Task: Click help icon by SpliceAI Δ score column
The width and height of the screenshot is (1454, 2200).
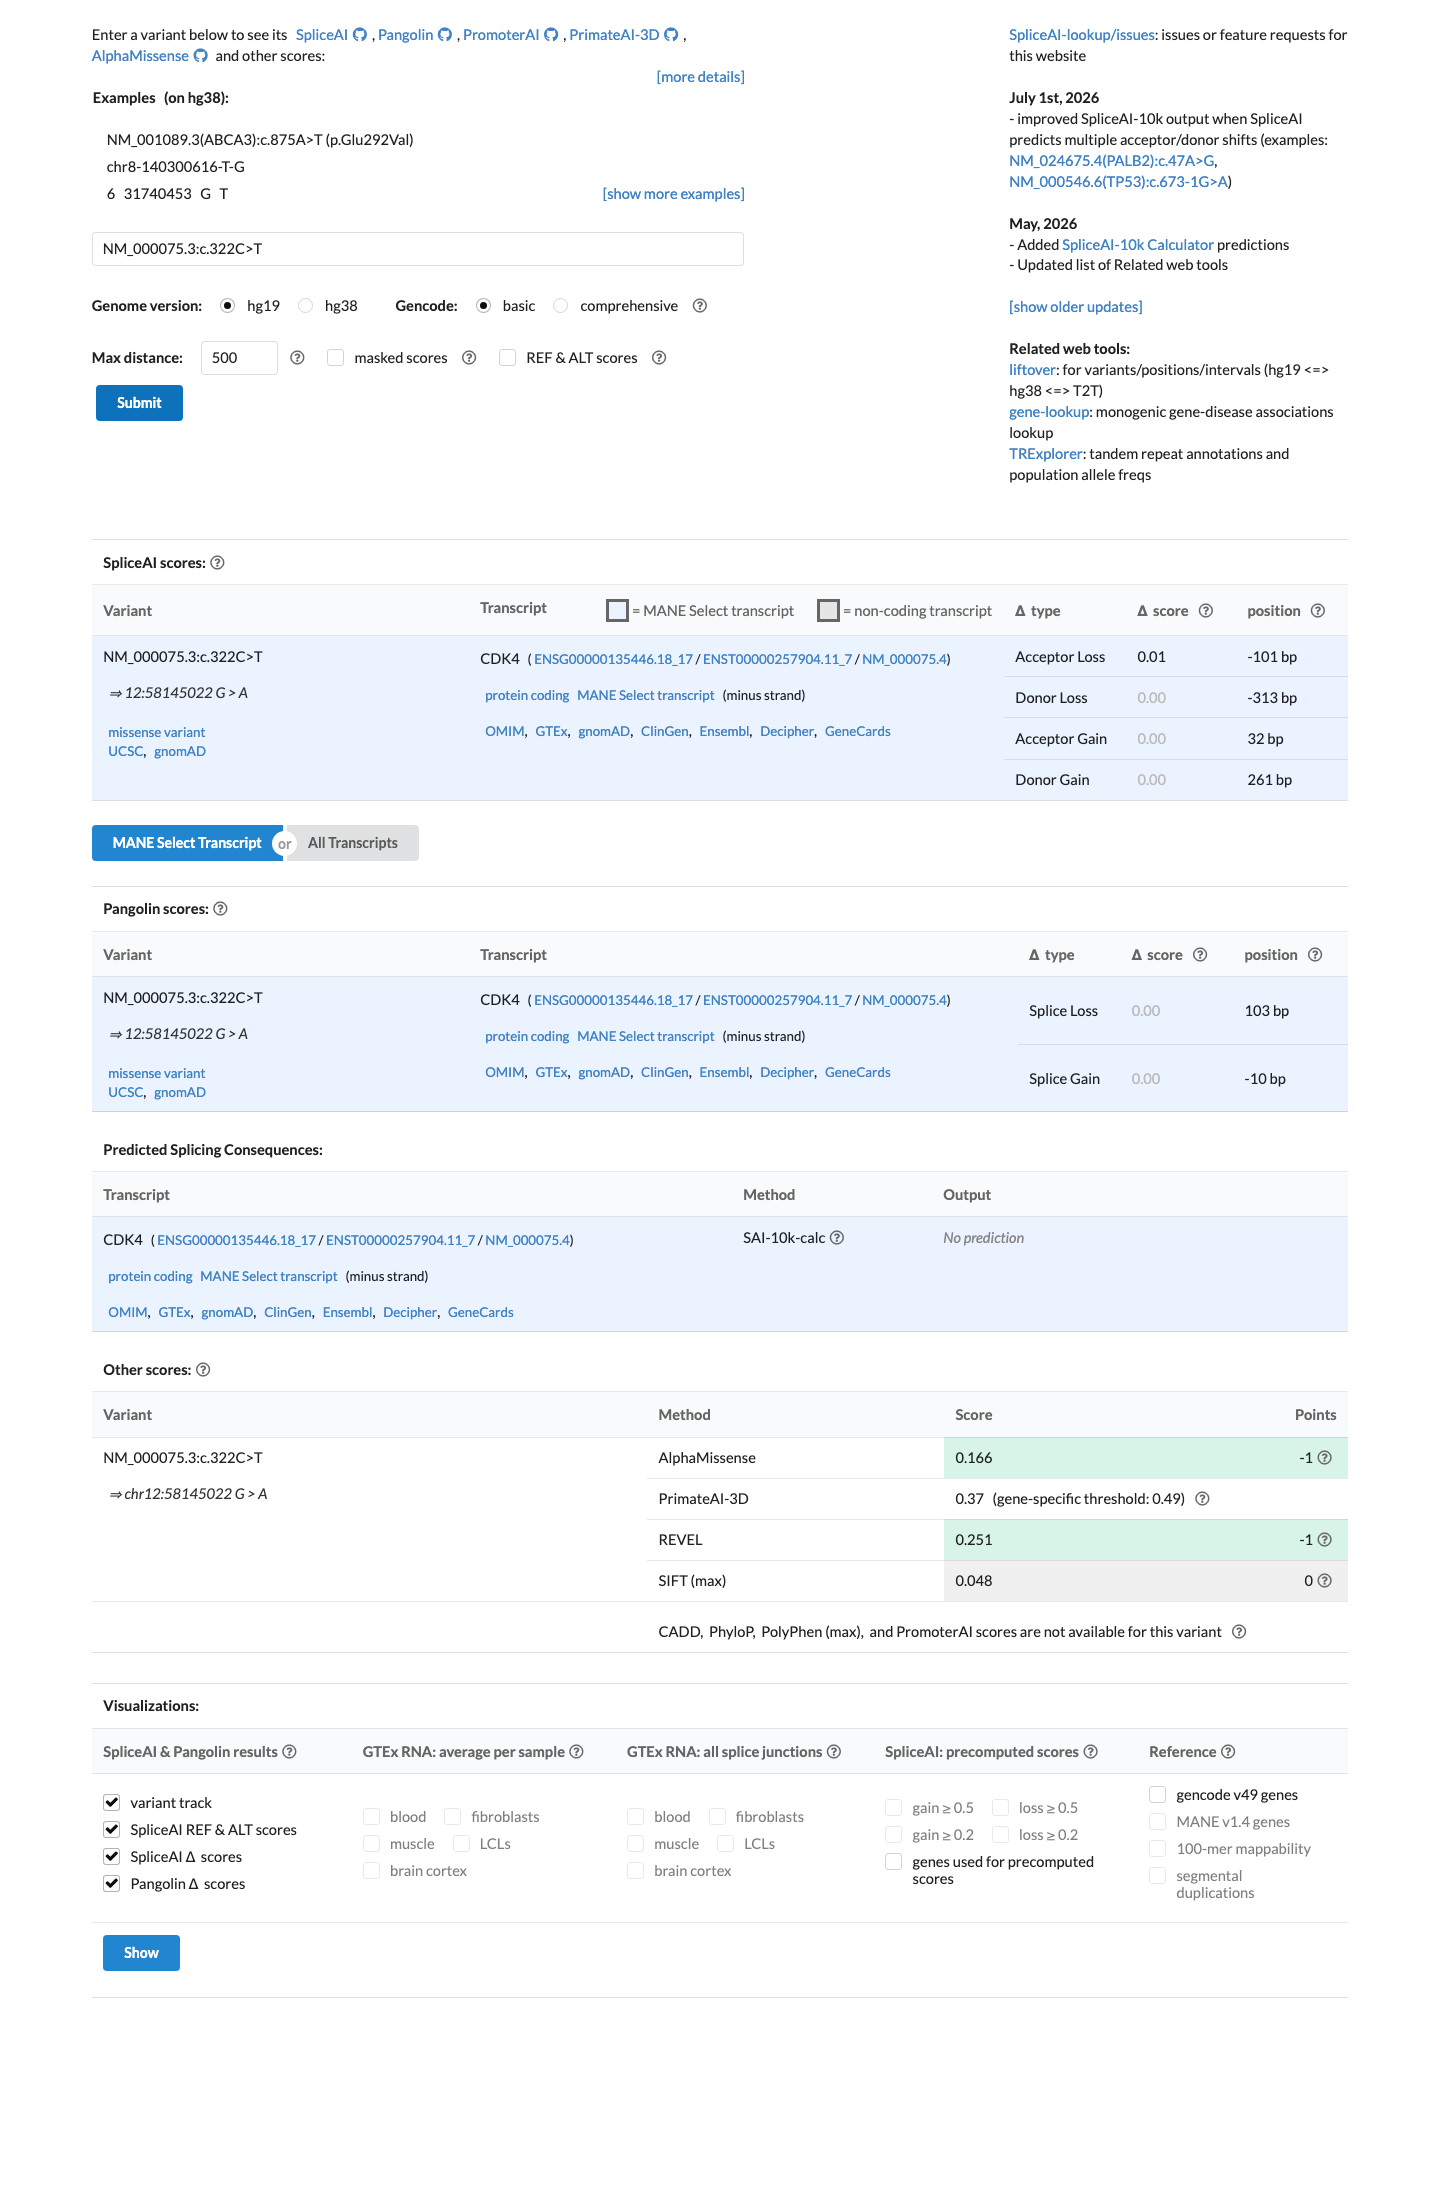Action: (x=1206, y=611)
